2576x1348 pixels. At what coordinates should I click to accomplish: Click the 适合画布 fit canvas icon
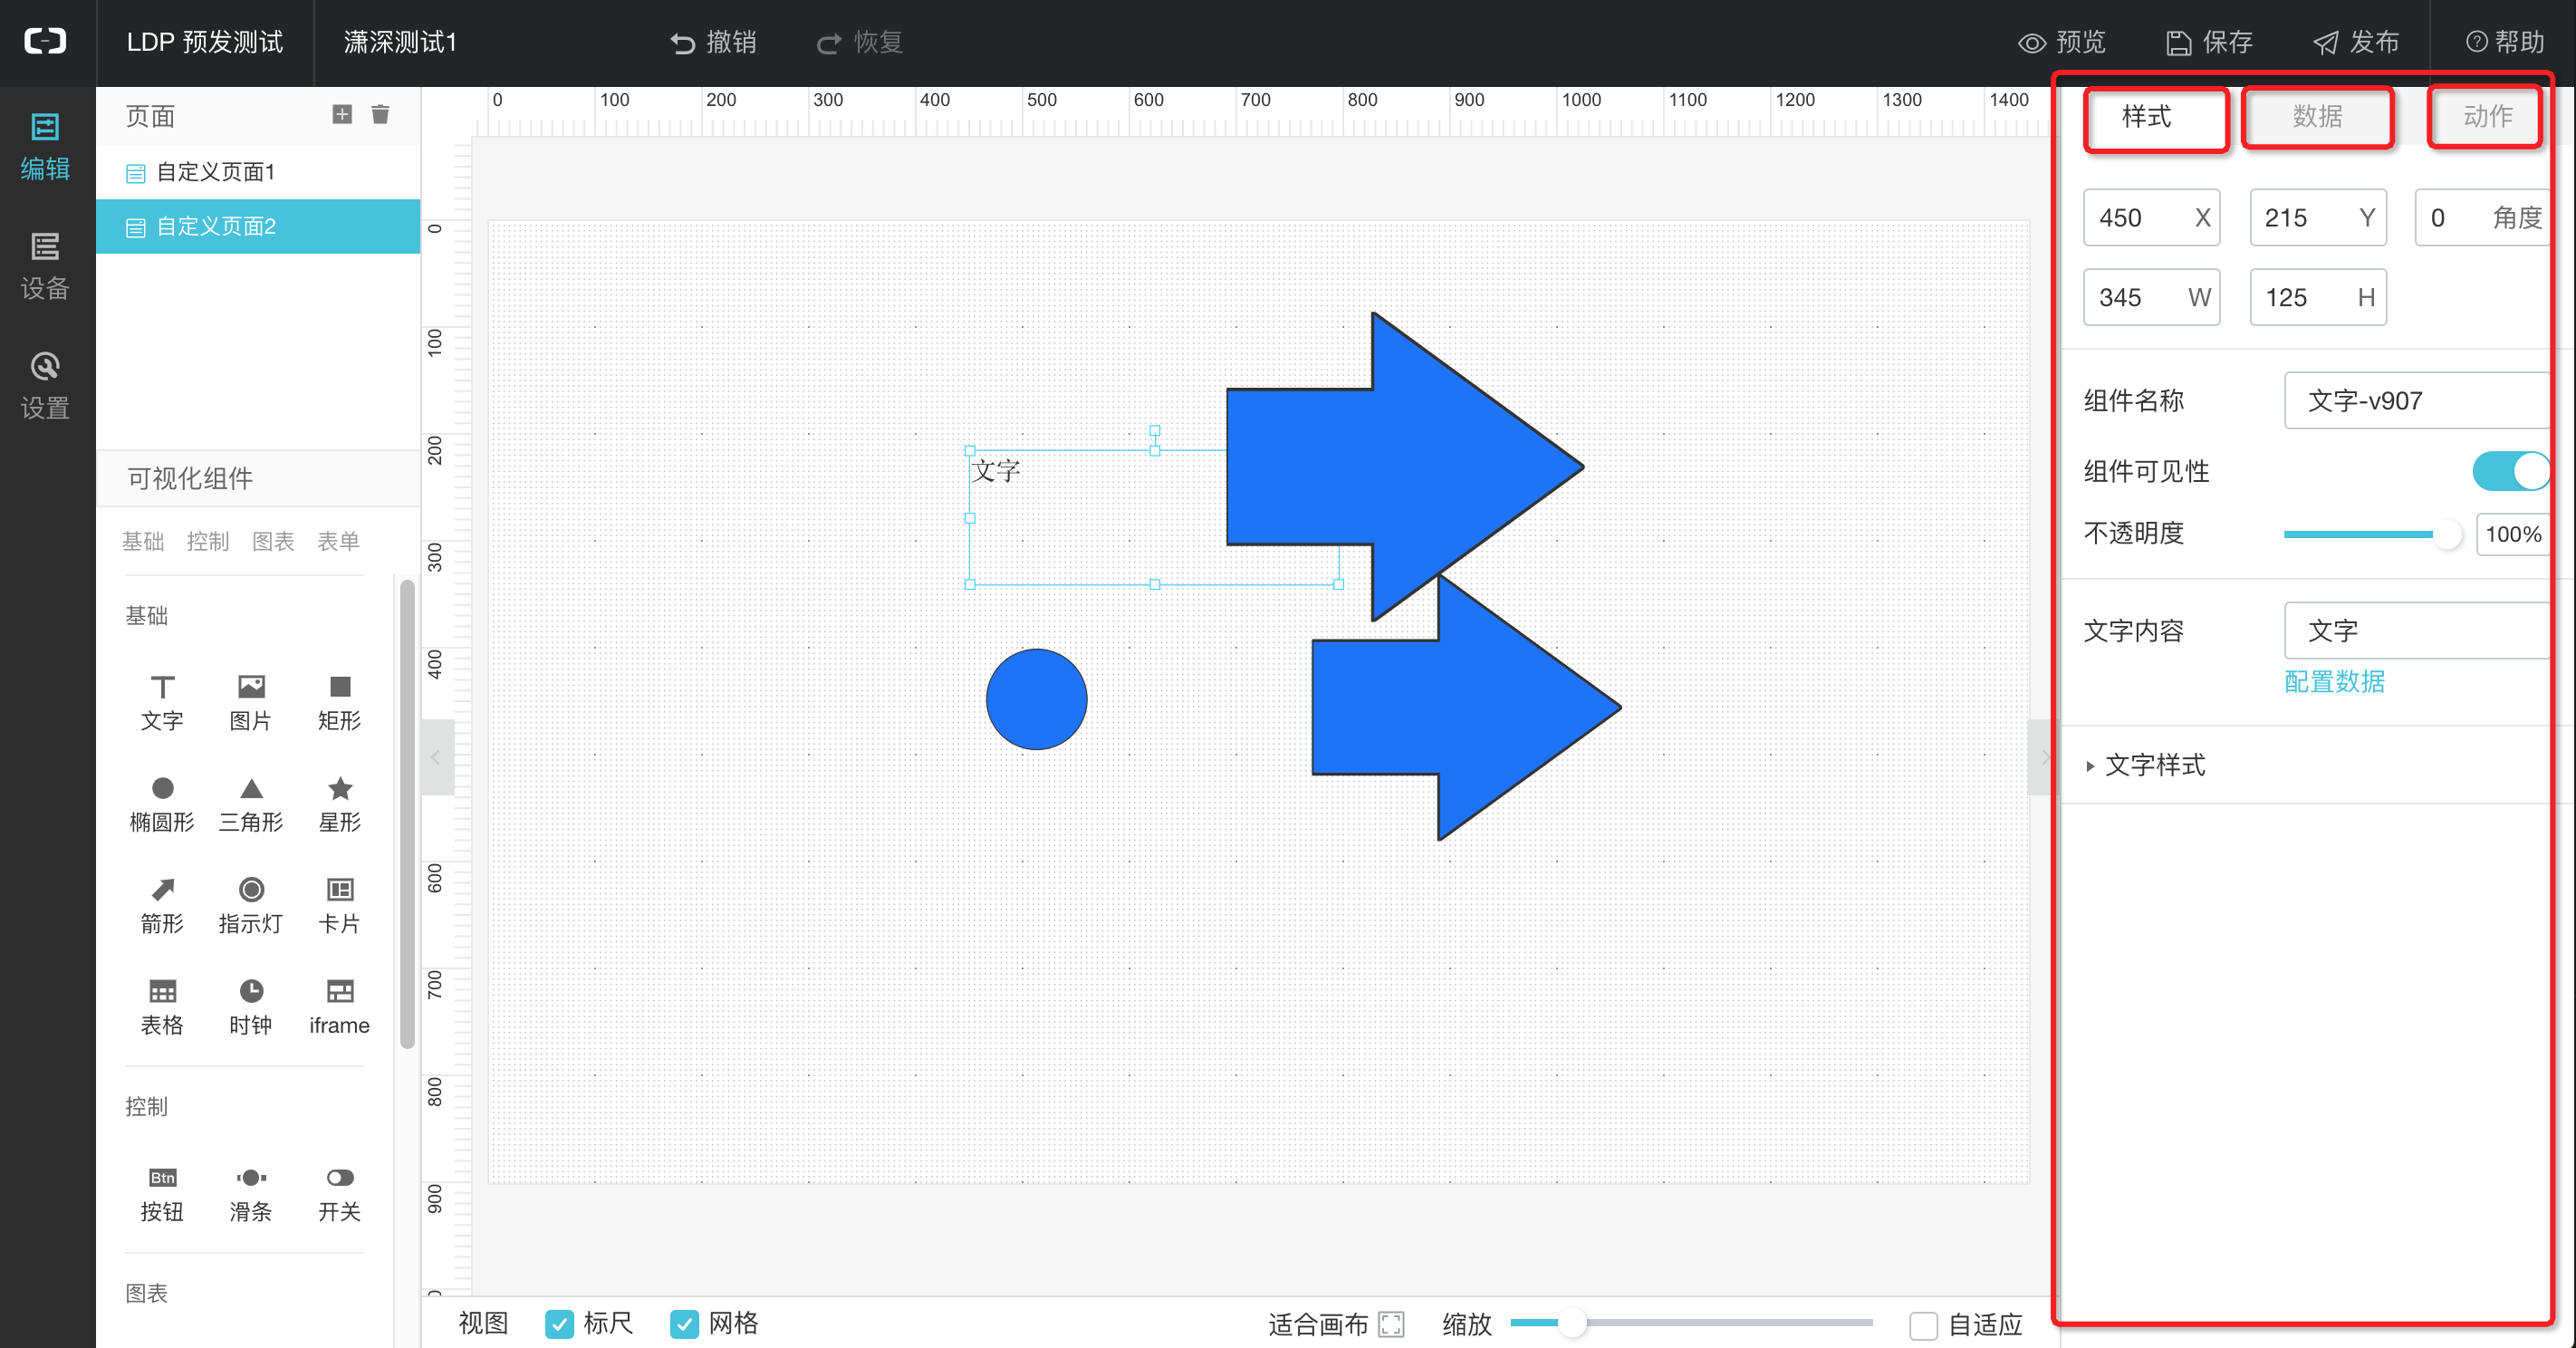[1391, 1324]
